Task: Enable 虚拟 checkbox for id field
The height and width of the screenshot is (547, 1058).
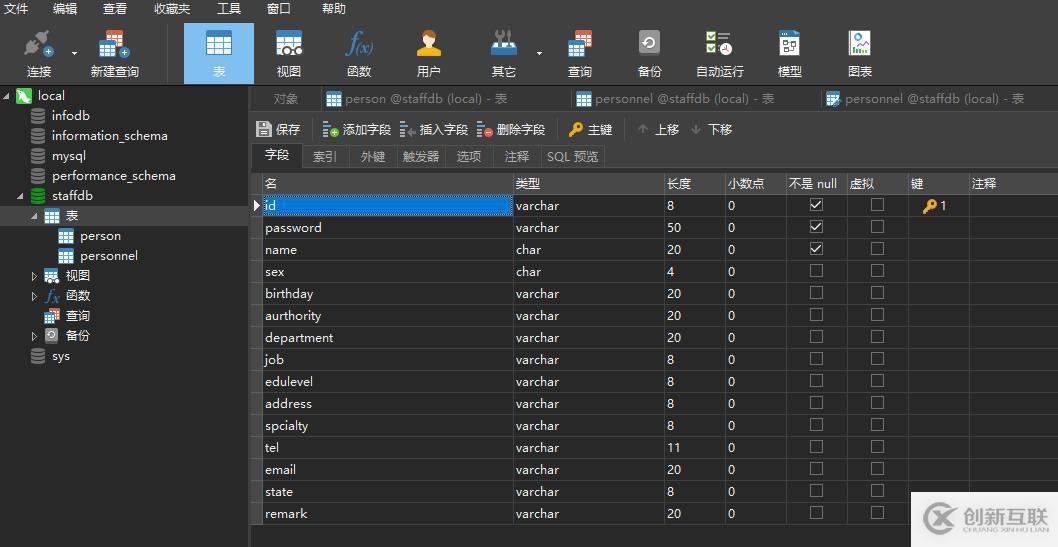Action: (x=877, y=204)
